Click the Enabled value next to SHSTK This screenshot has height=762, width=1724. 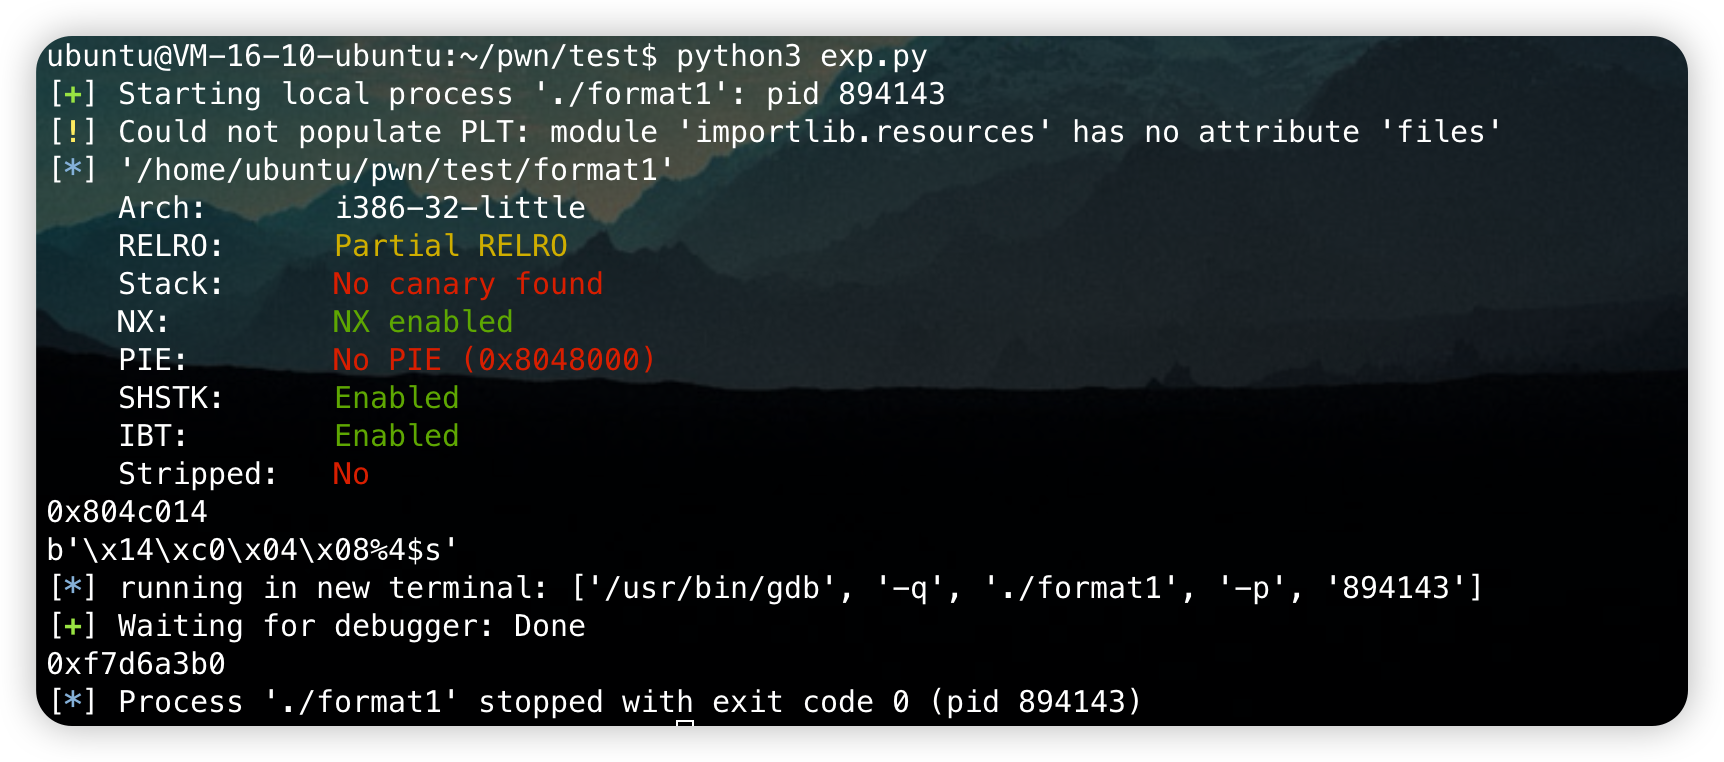click(x=396, y=398)
